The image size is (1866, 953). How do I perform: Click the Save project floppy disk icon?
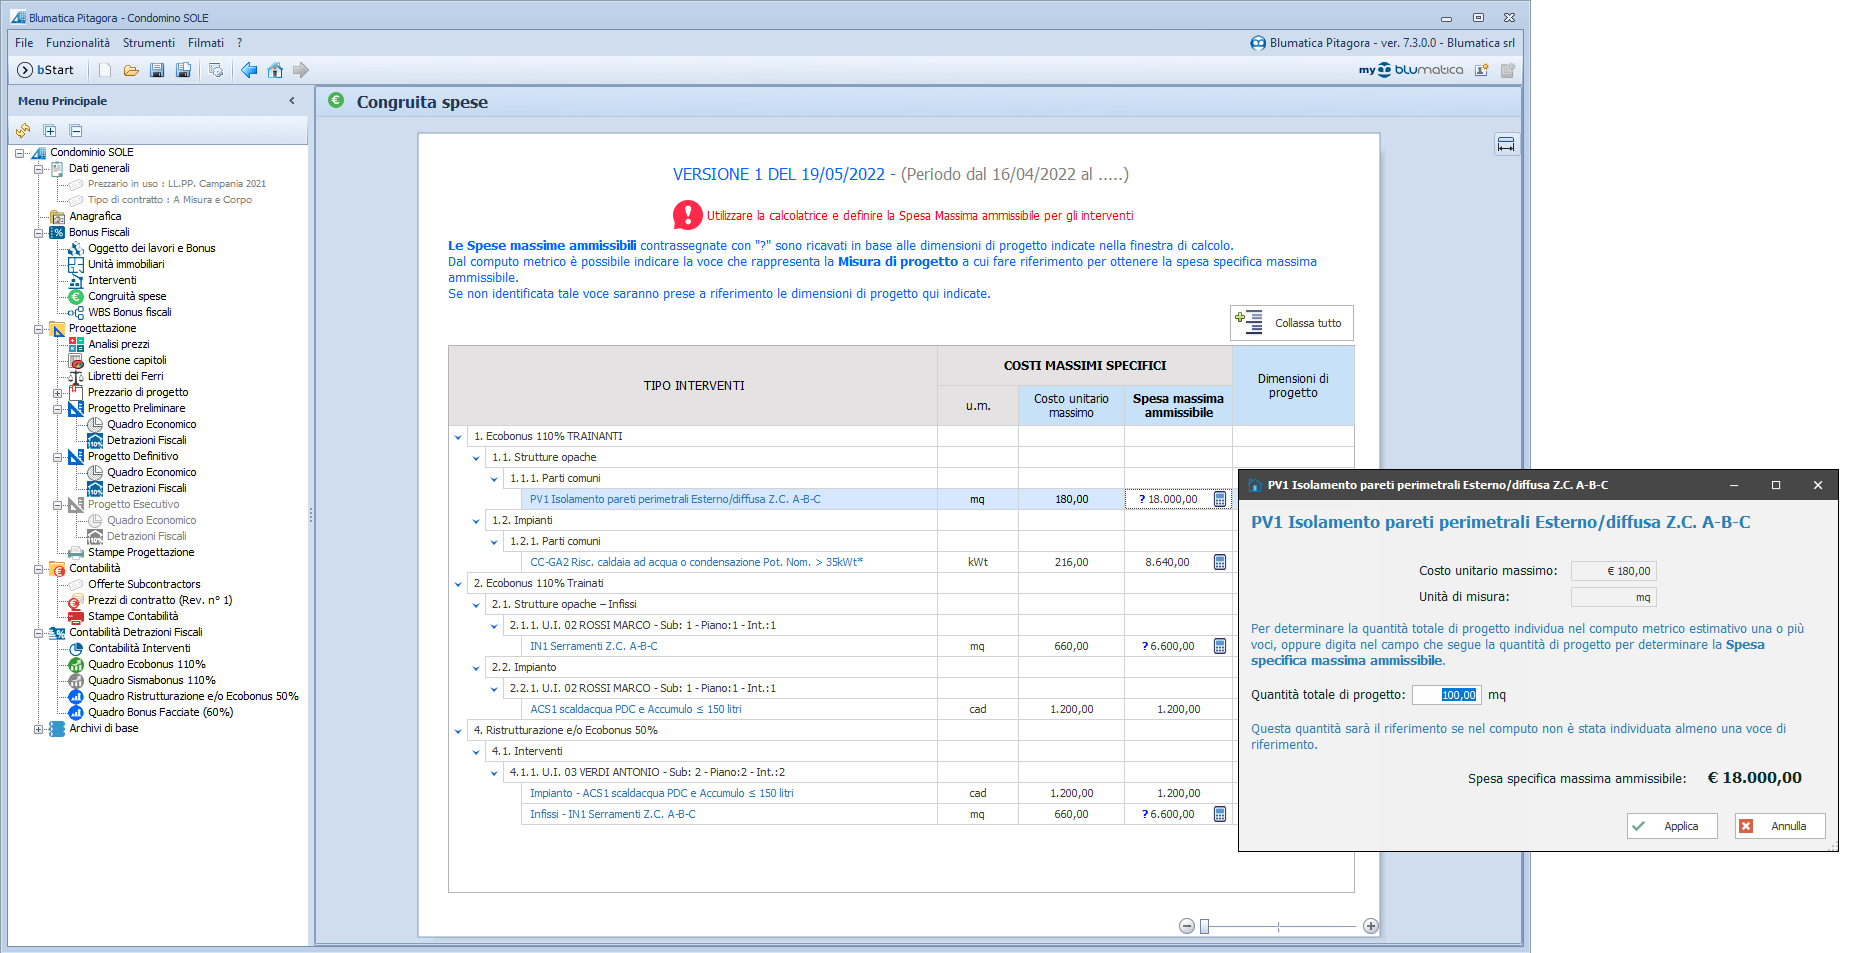coord(157,70)
